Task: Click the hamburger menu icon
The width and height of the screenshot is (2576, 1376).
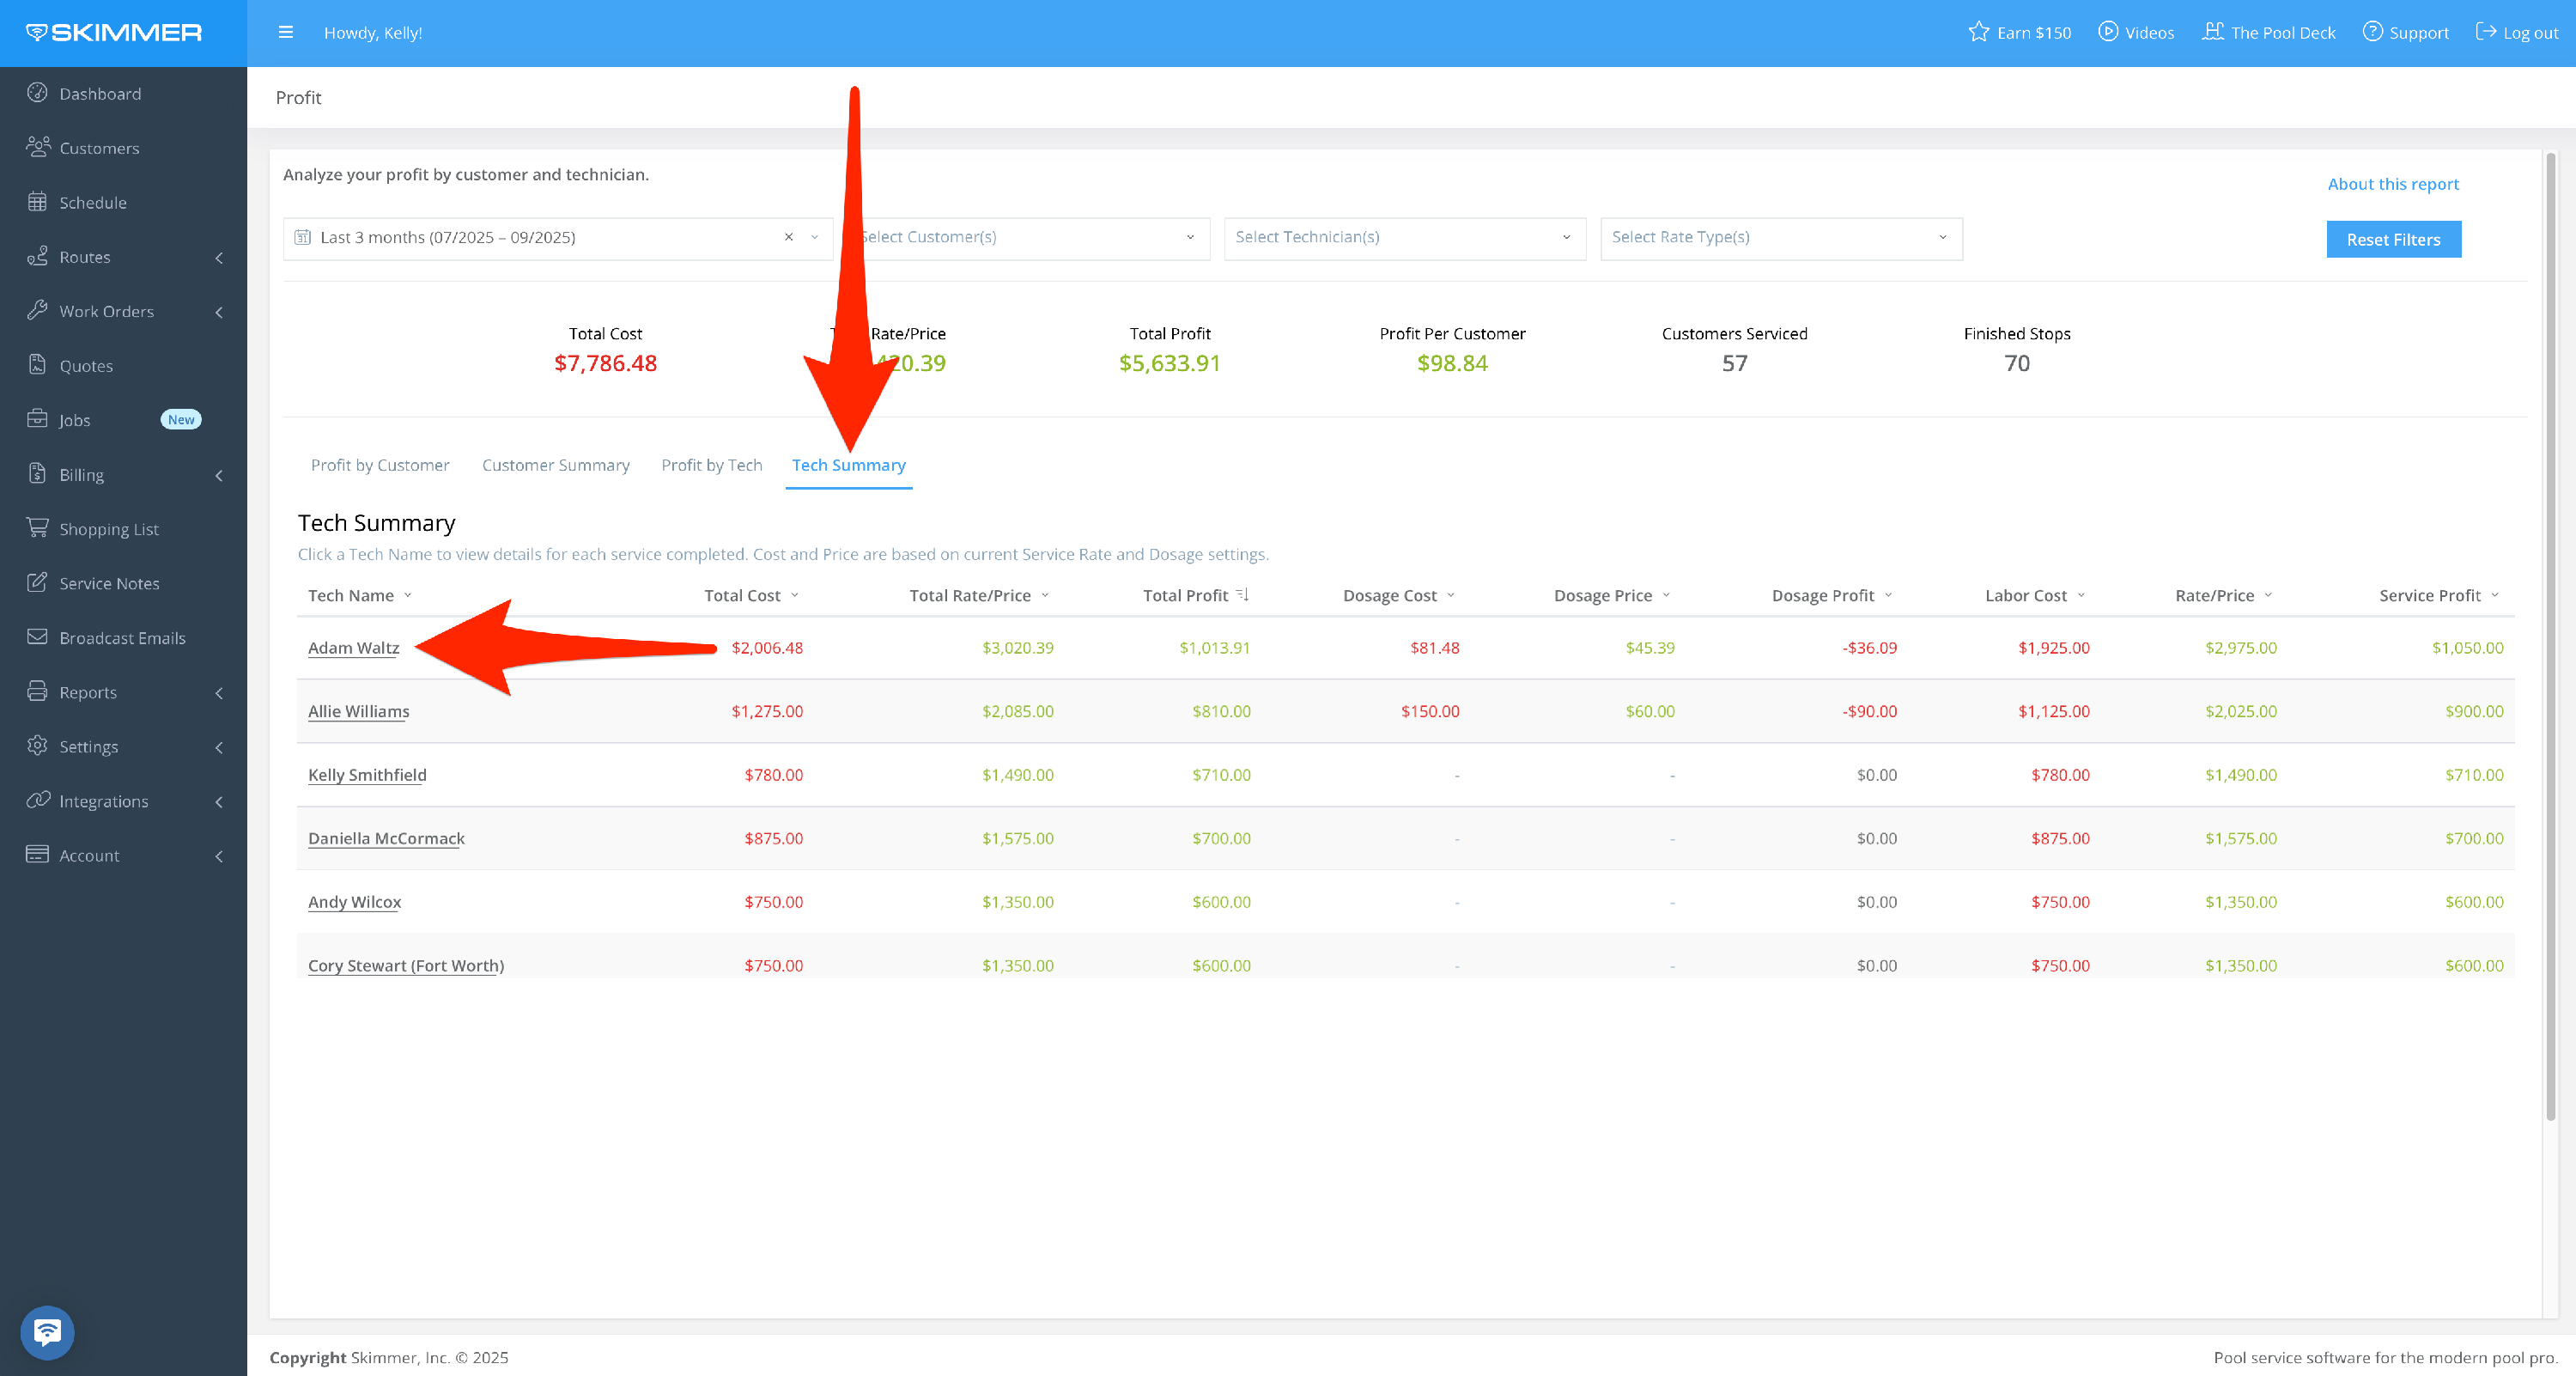Action: point(285,32)
